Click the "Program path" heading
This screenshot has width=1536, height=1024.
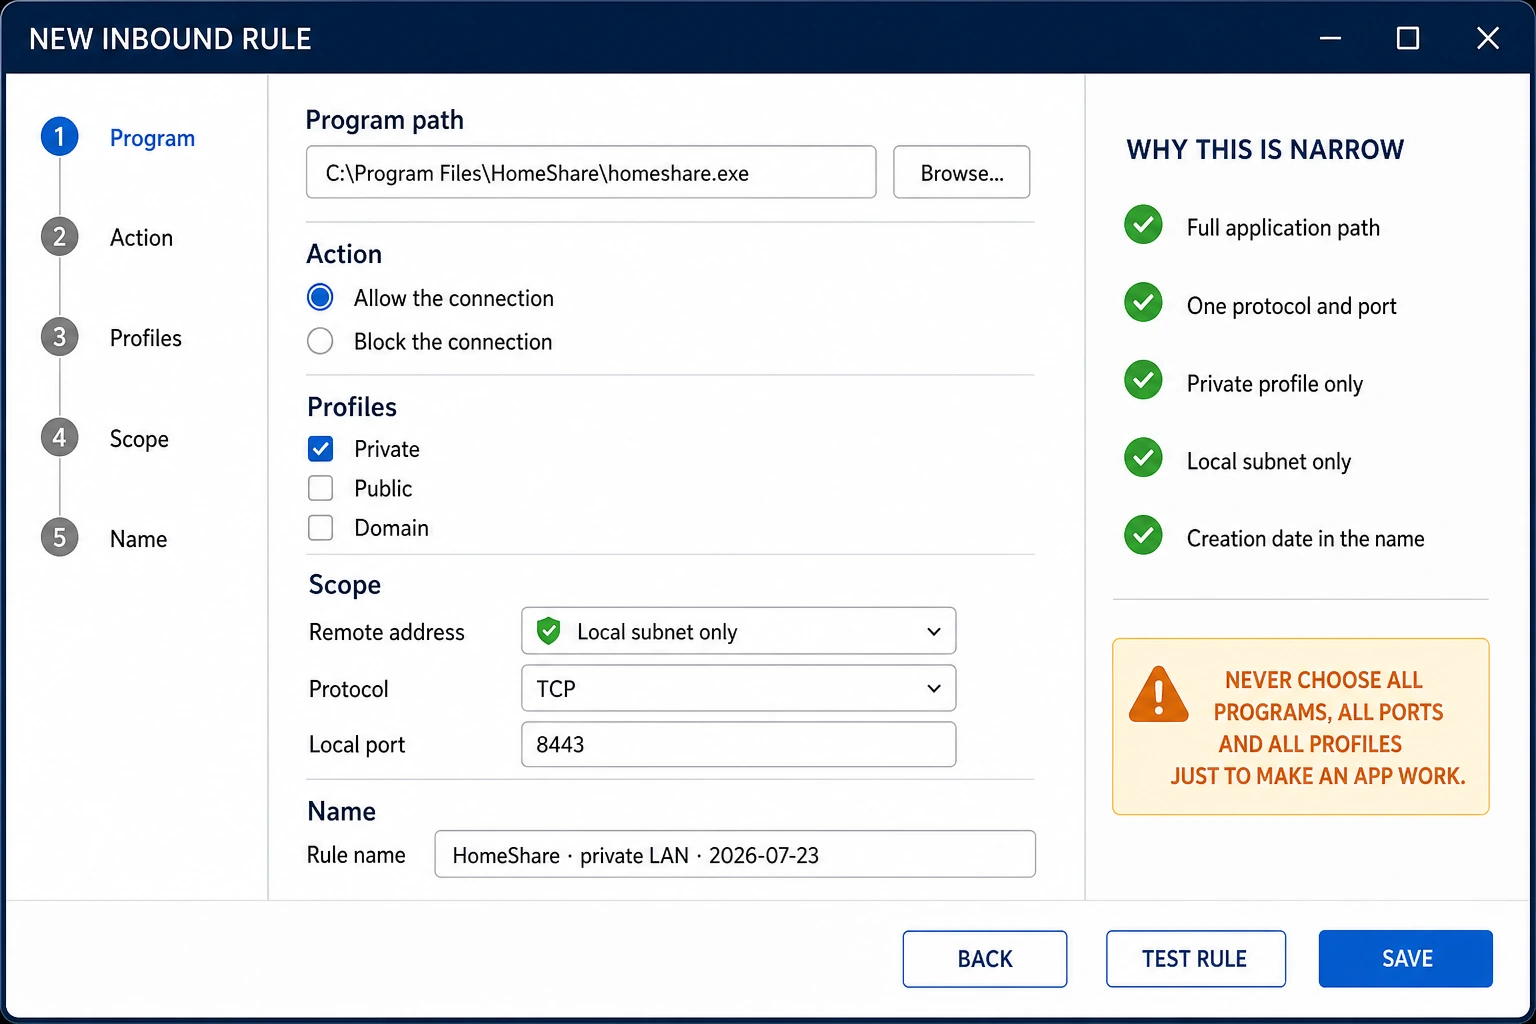(384, 120)
